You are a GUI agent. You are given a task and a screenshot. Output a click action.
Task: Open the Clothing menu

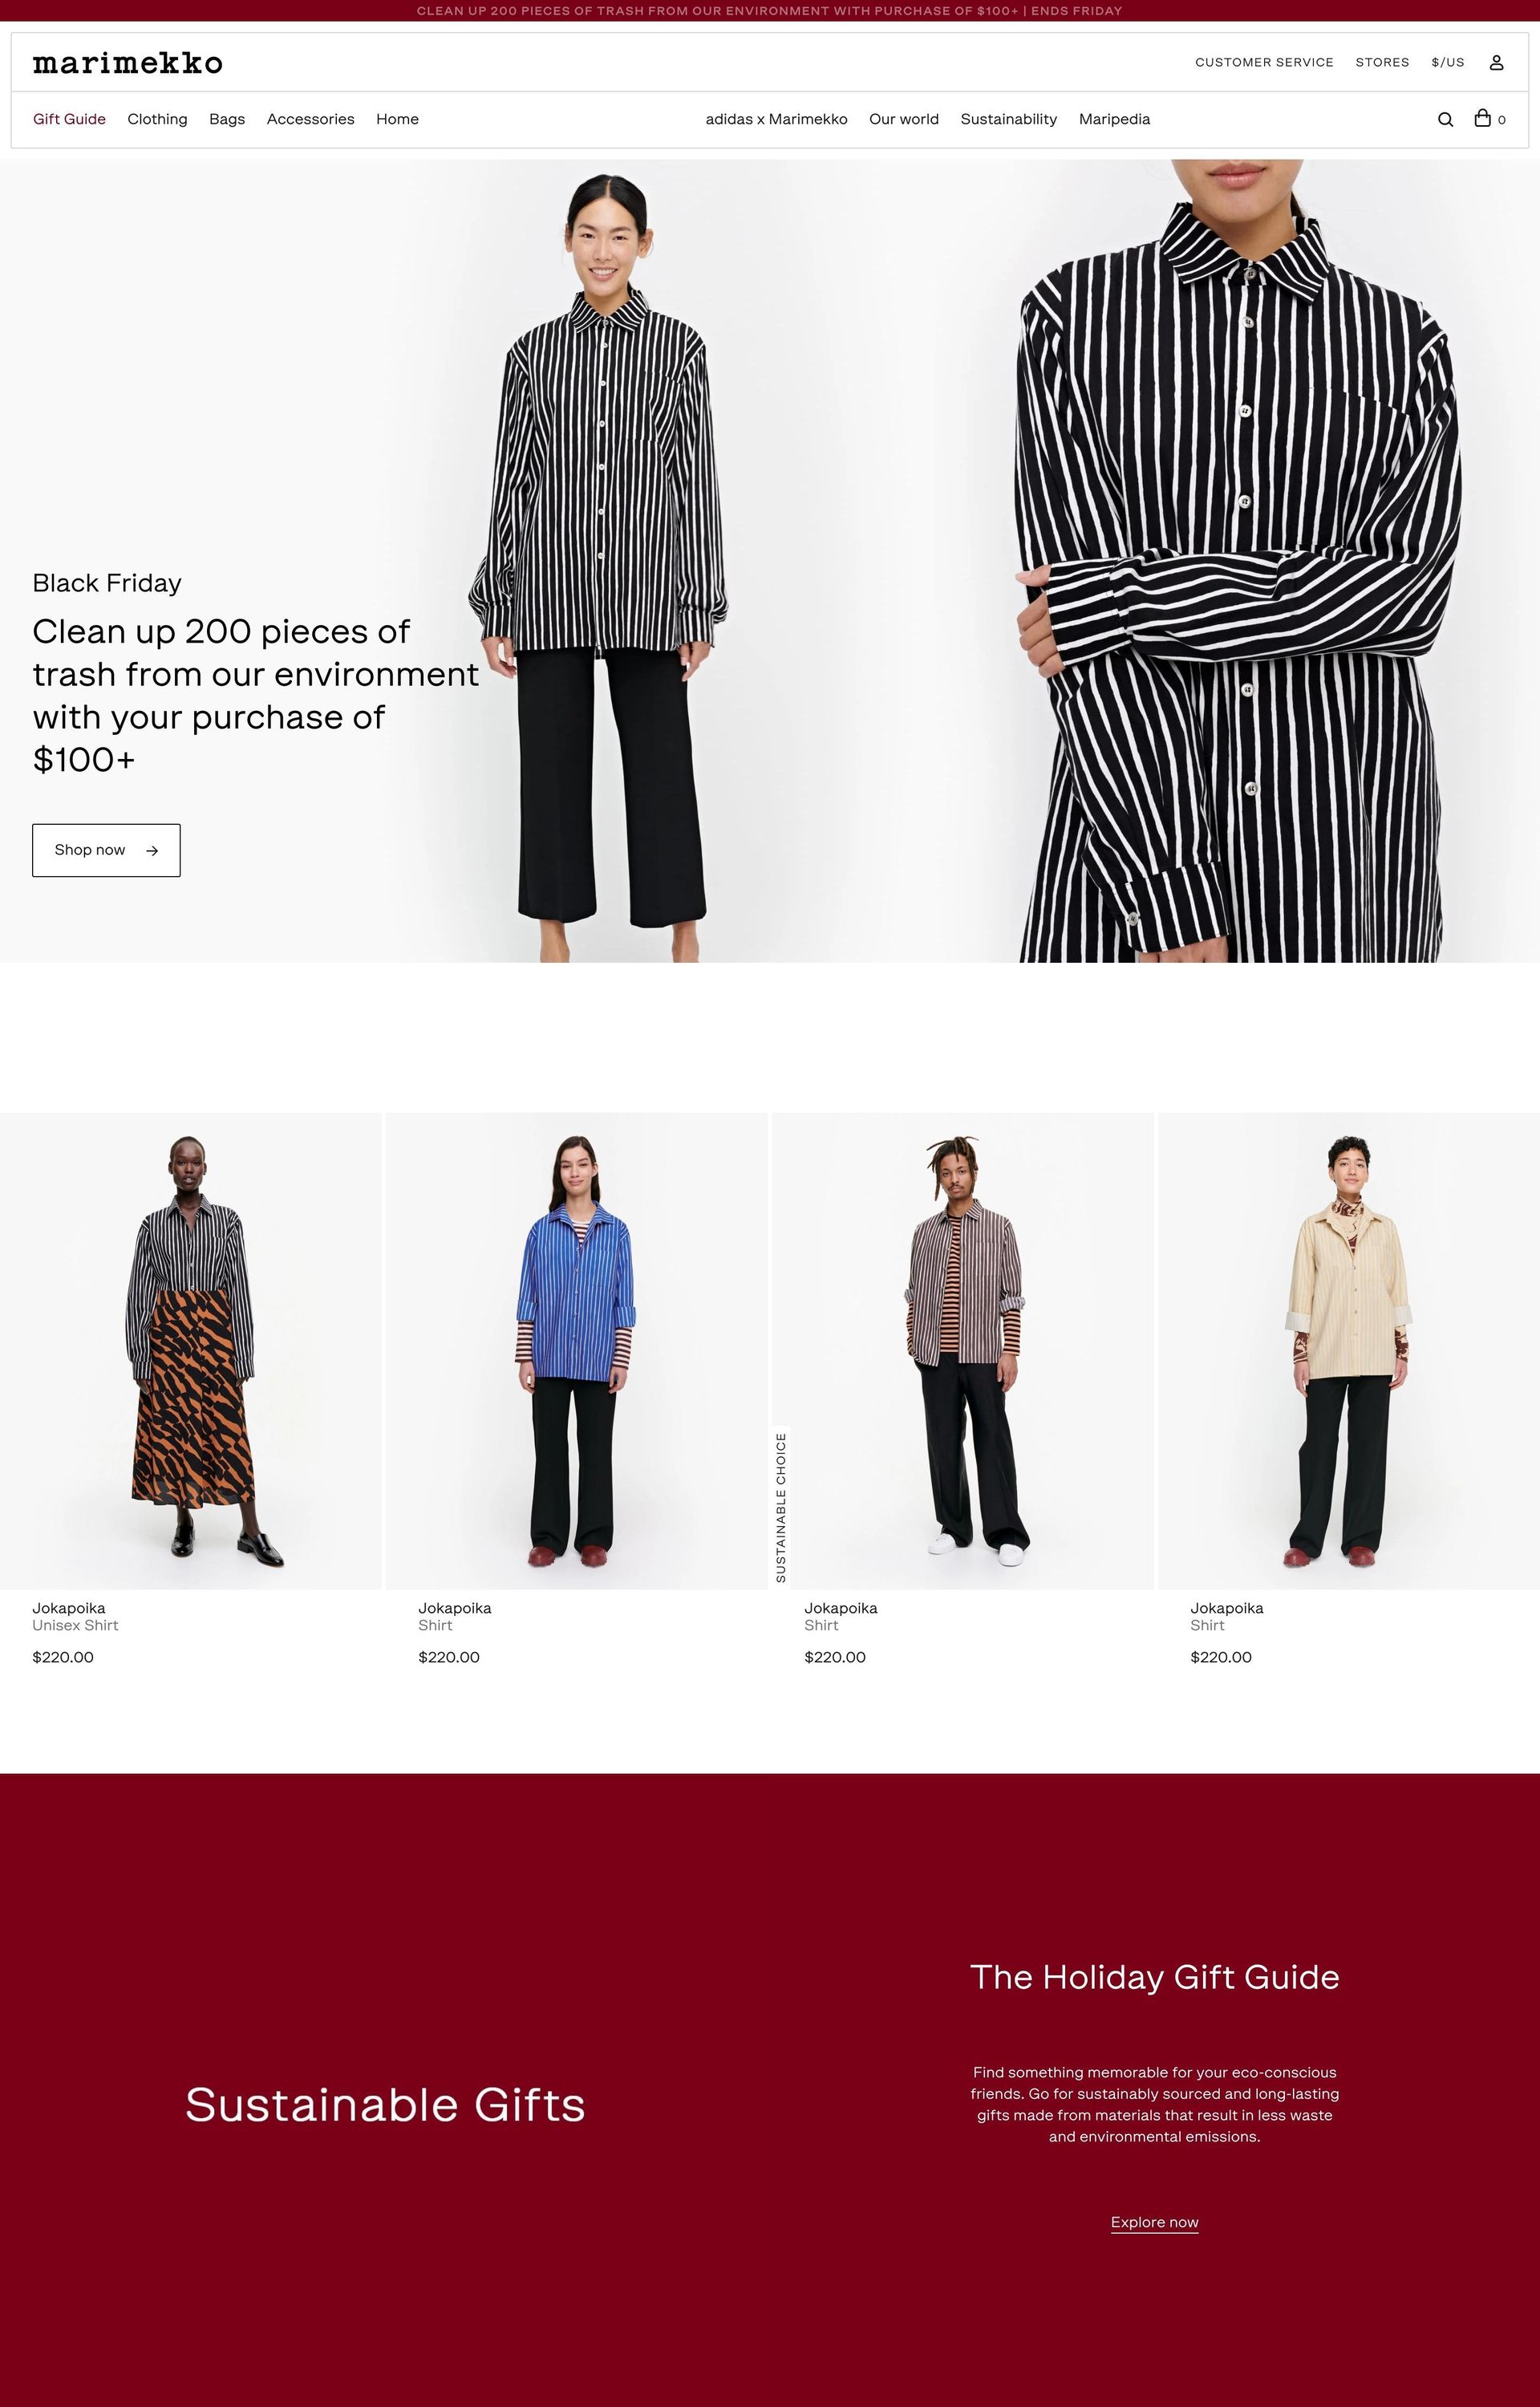point(157,119)
